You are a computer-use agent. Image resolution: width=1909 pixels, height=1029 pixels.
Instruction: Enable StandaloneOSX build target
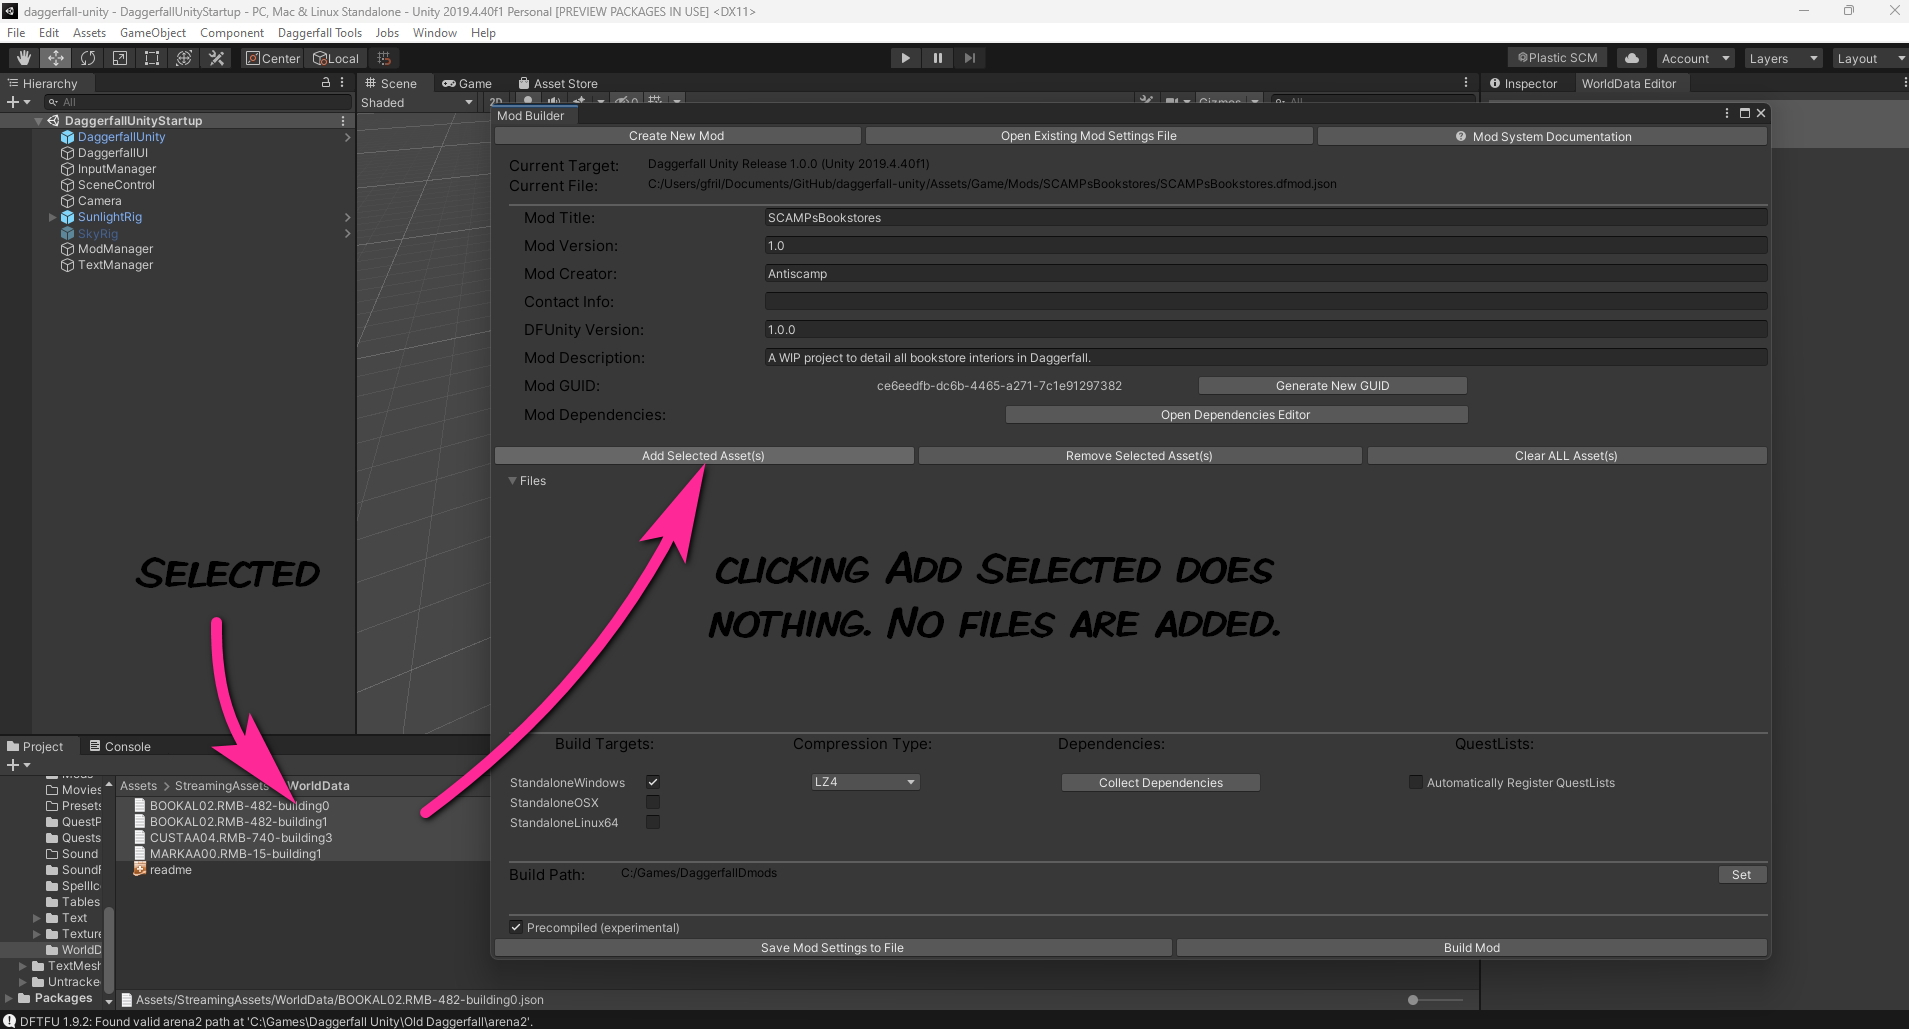(653, 802)
